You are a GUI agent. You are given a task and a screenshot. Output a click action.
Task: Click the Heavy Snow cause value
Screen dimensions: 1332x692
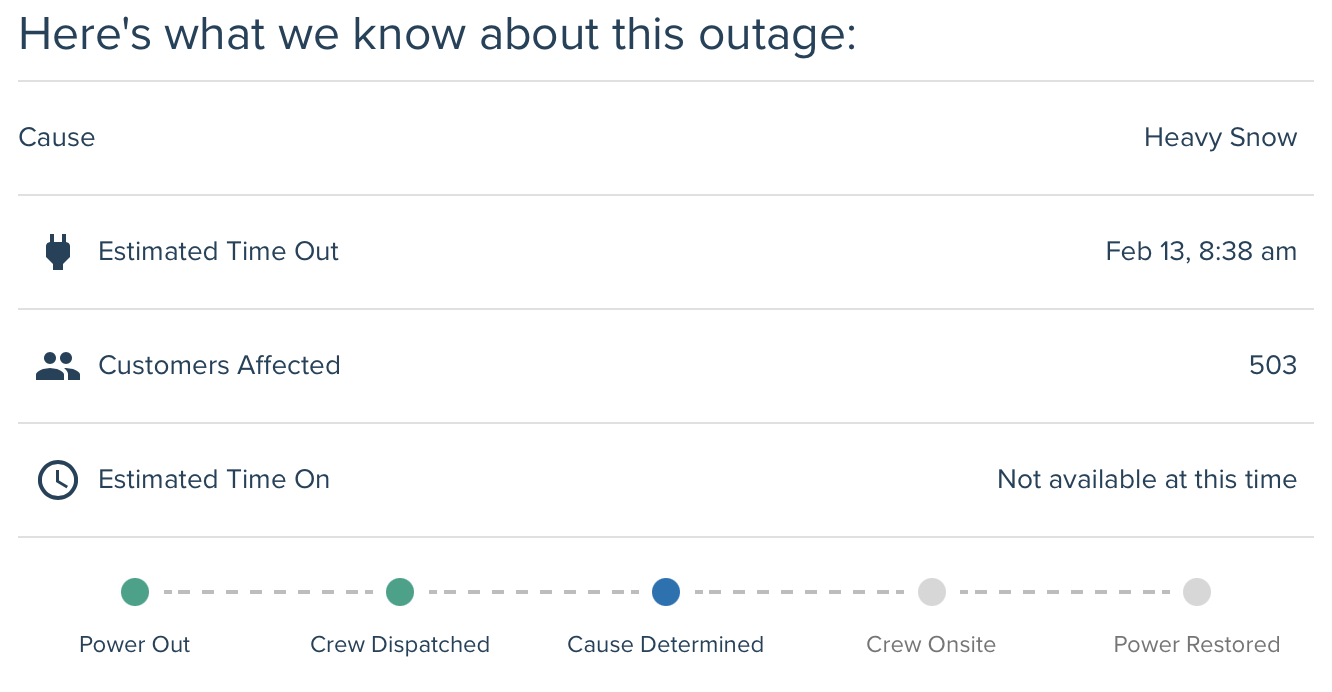tap(1220, 138)
